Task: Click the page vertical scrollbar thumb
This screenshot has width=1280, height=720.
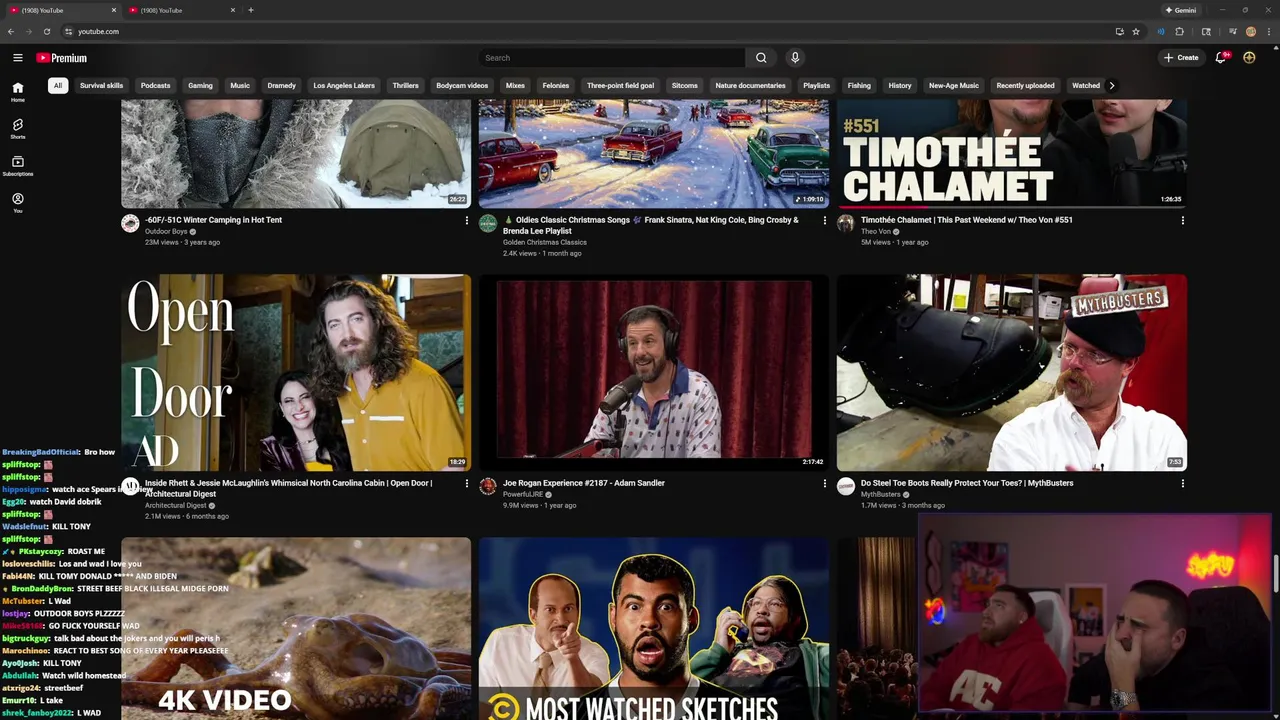Action: pyautogui.click(x=1275, y=575)
